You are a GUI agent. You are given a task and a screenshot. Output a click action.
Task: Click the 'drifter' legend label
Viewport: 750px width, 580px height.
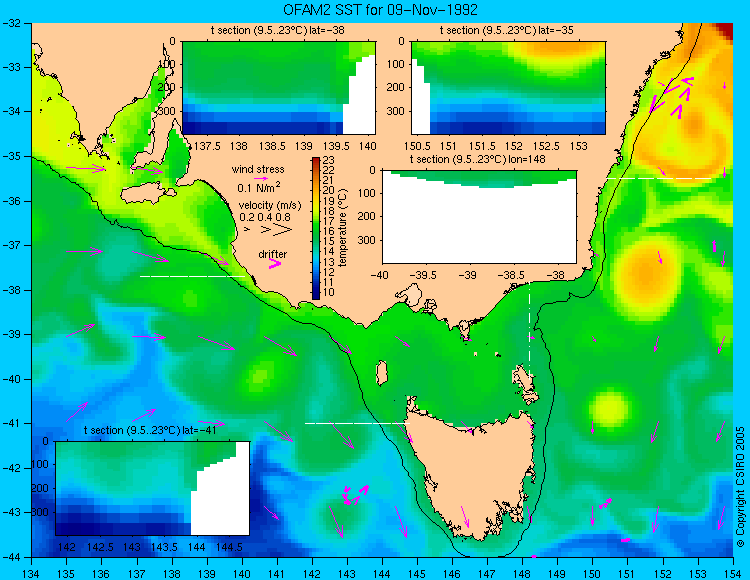tap(273, 254)
